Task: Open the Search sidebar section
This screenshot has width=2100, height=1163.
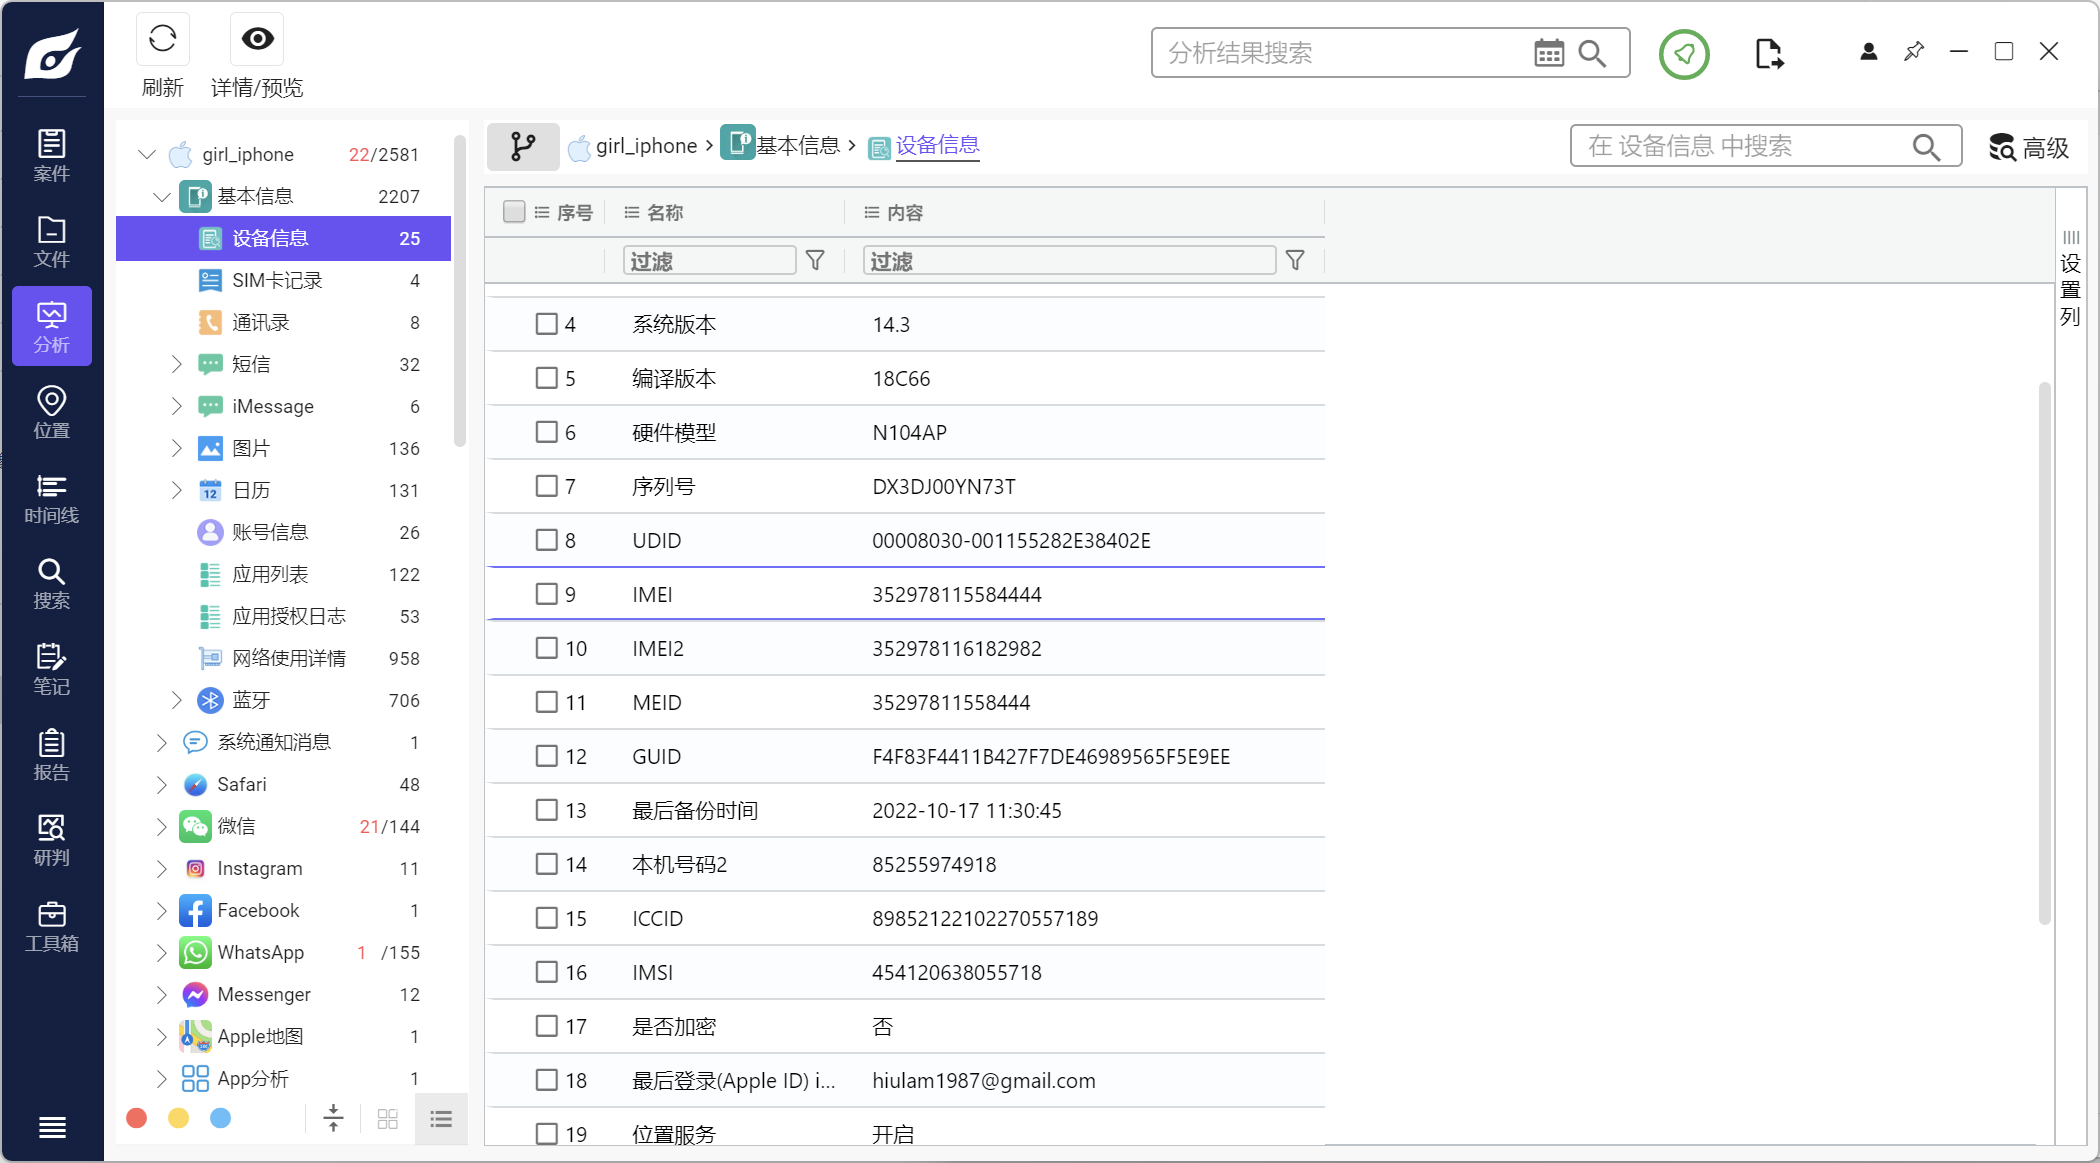Action: [52, 584]
